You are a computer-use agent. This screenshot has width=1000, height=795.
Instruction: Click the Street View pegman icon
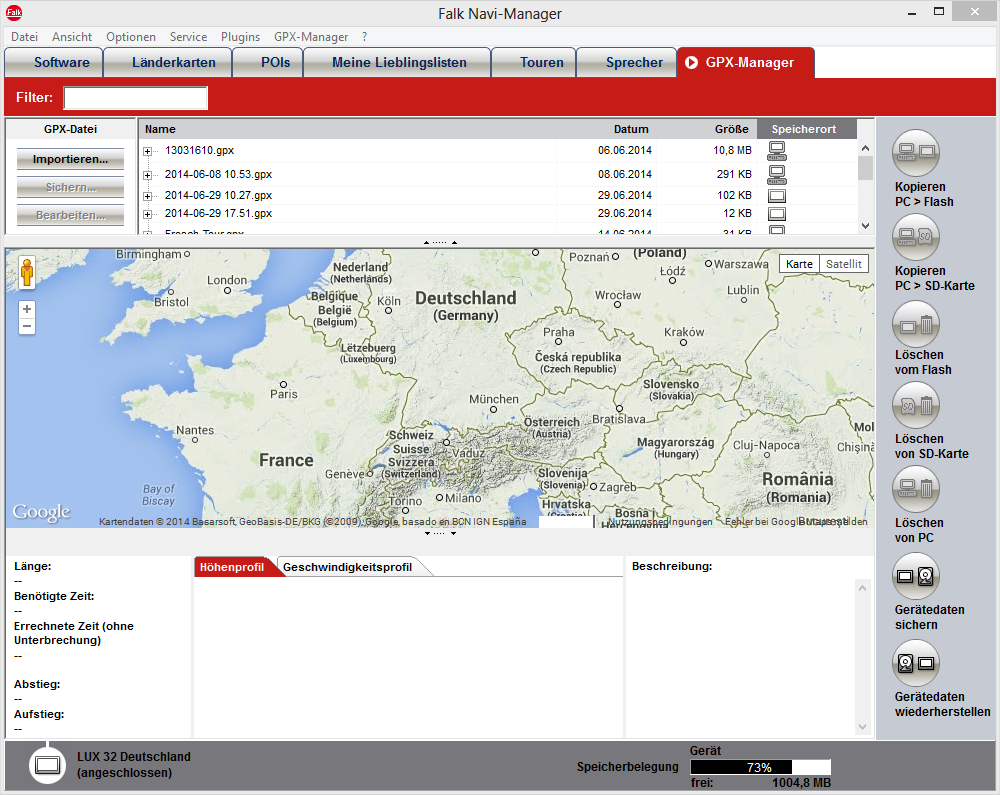tap(27, 272)
